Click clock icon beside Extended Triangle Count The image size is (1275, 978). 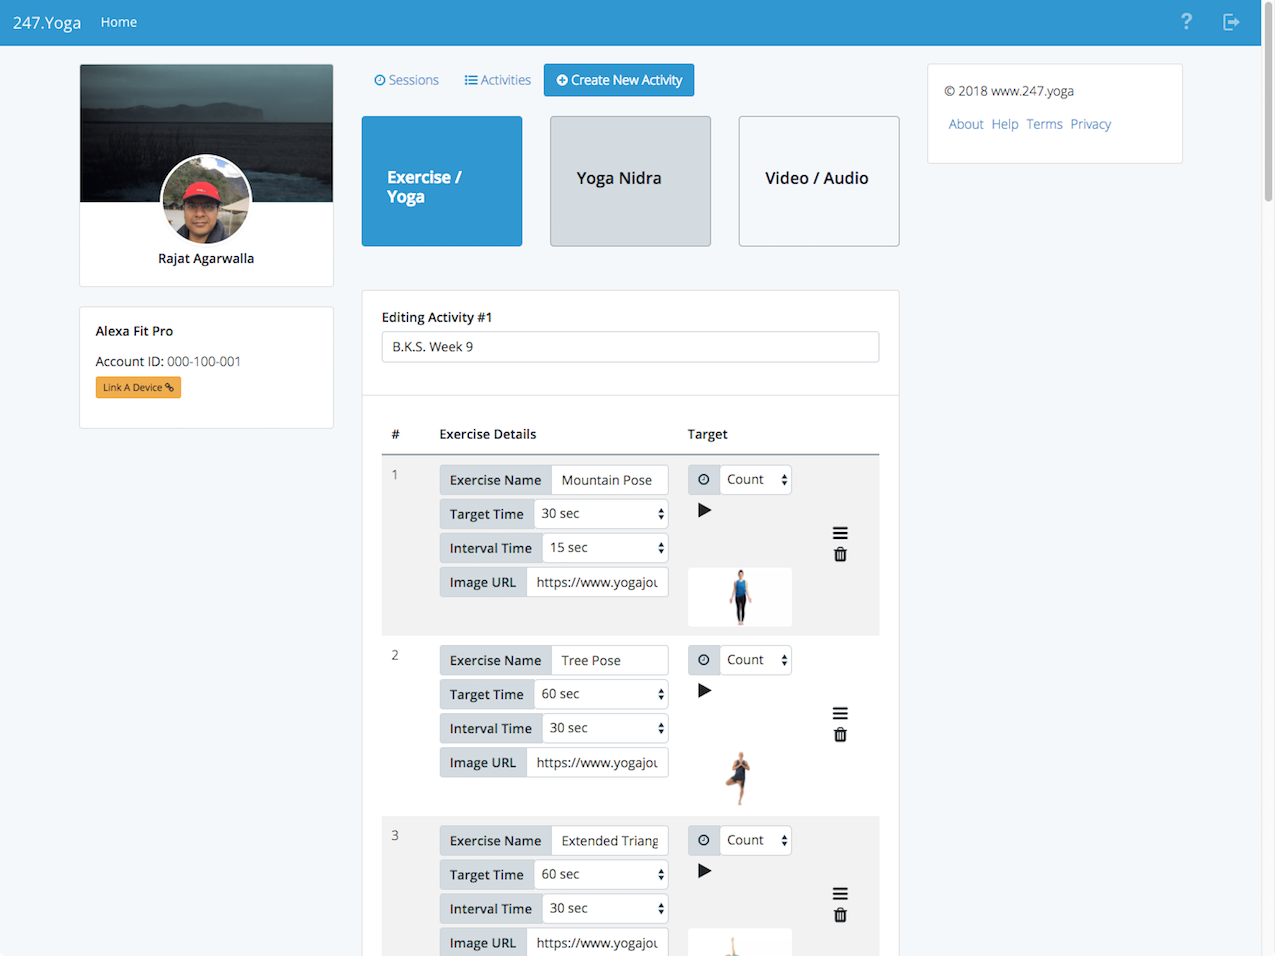[x=704, y=840]
